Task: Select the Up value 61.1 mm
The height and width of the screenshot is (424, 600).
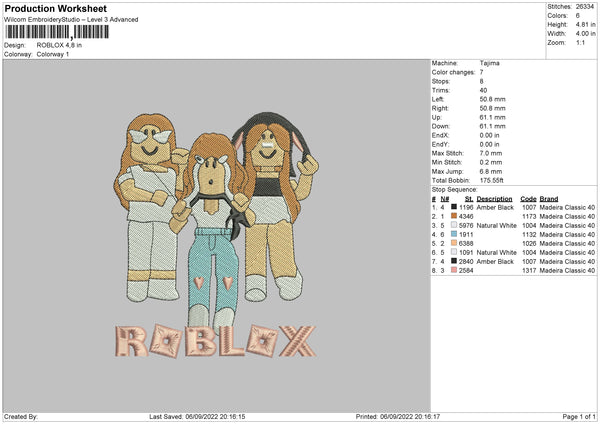Action: click(x=492, y=117)
